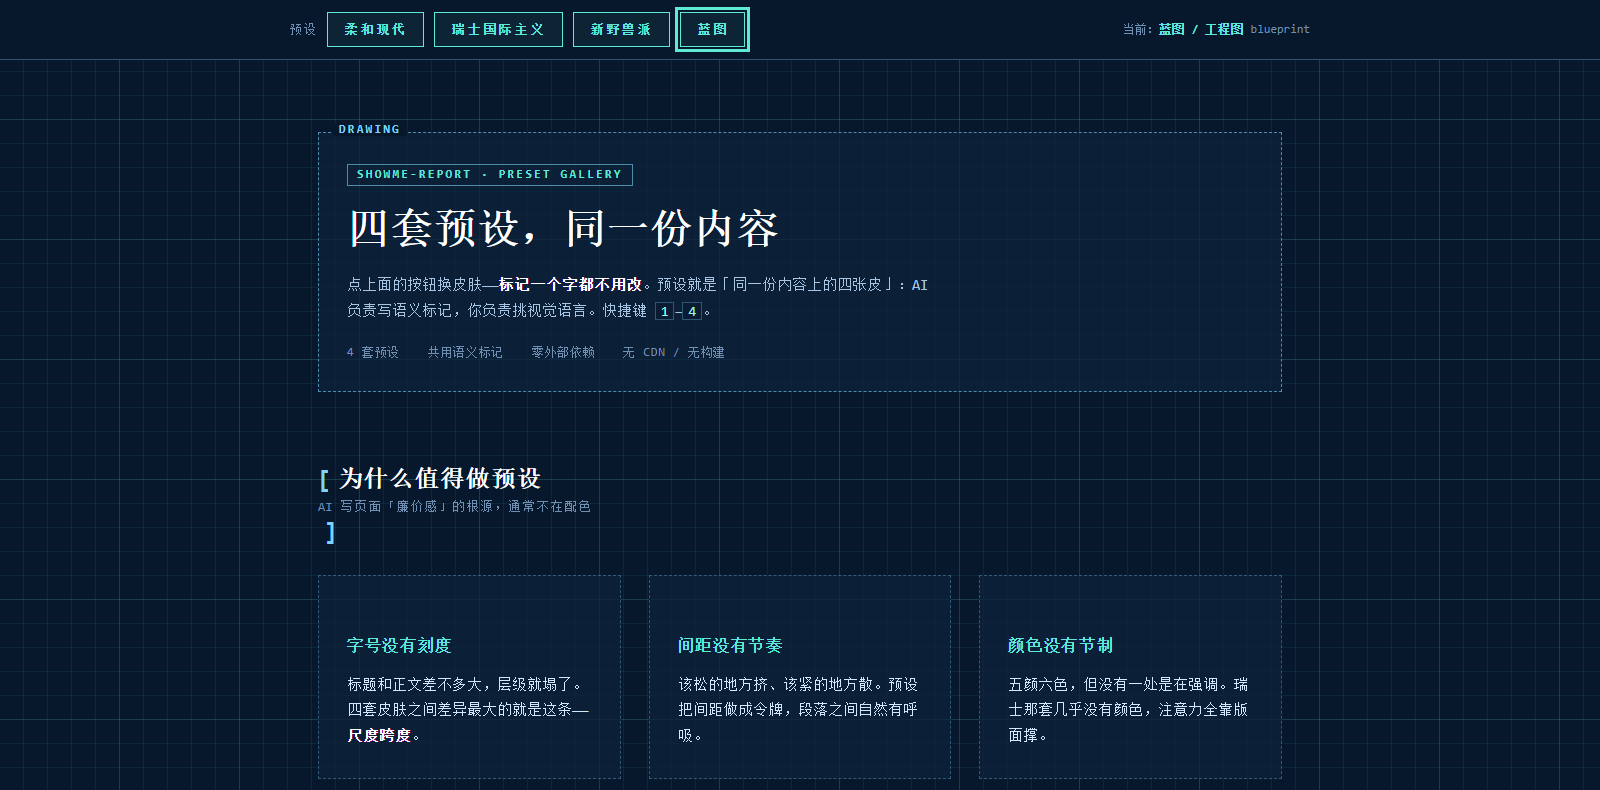Image resolution: width=1600 pixels, height=790 pixels.
Task: Click the DRAWING frame label
Action: point(369,129)
